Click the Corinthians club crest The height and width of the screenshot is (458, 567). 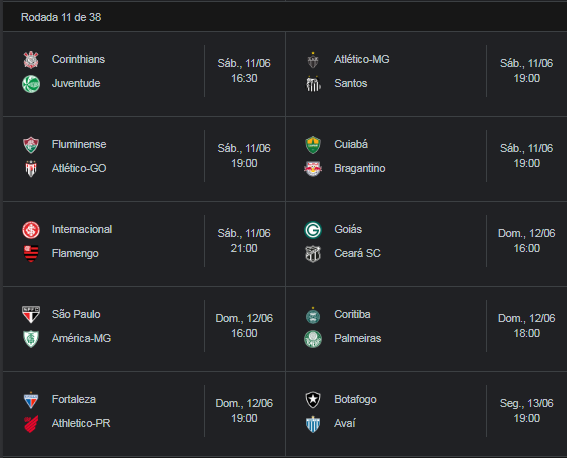tap(31, 60)
